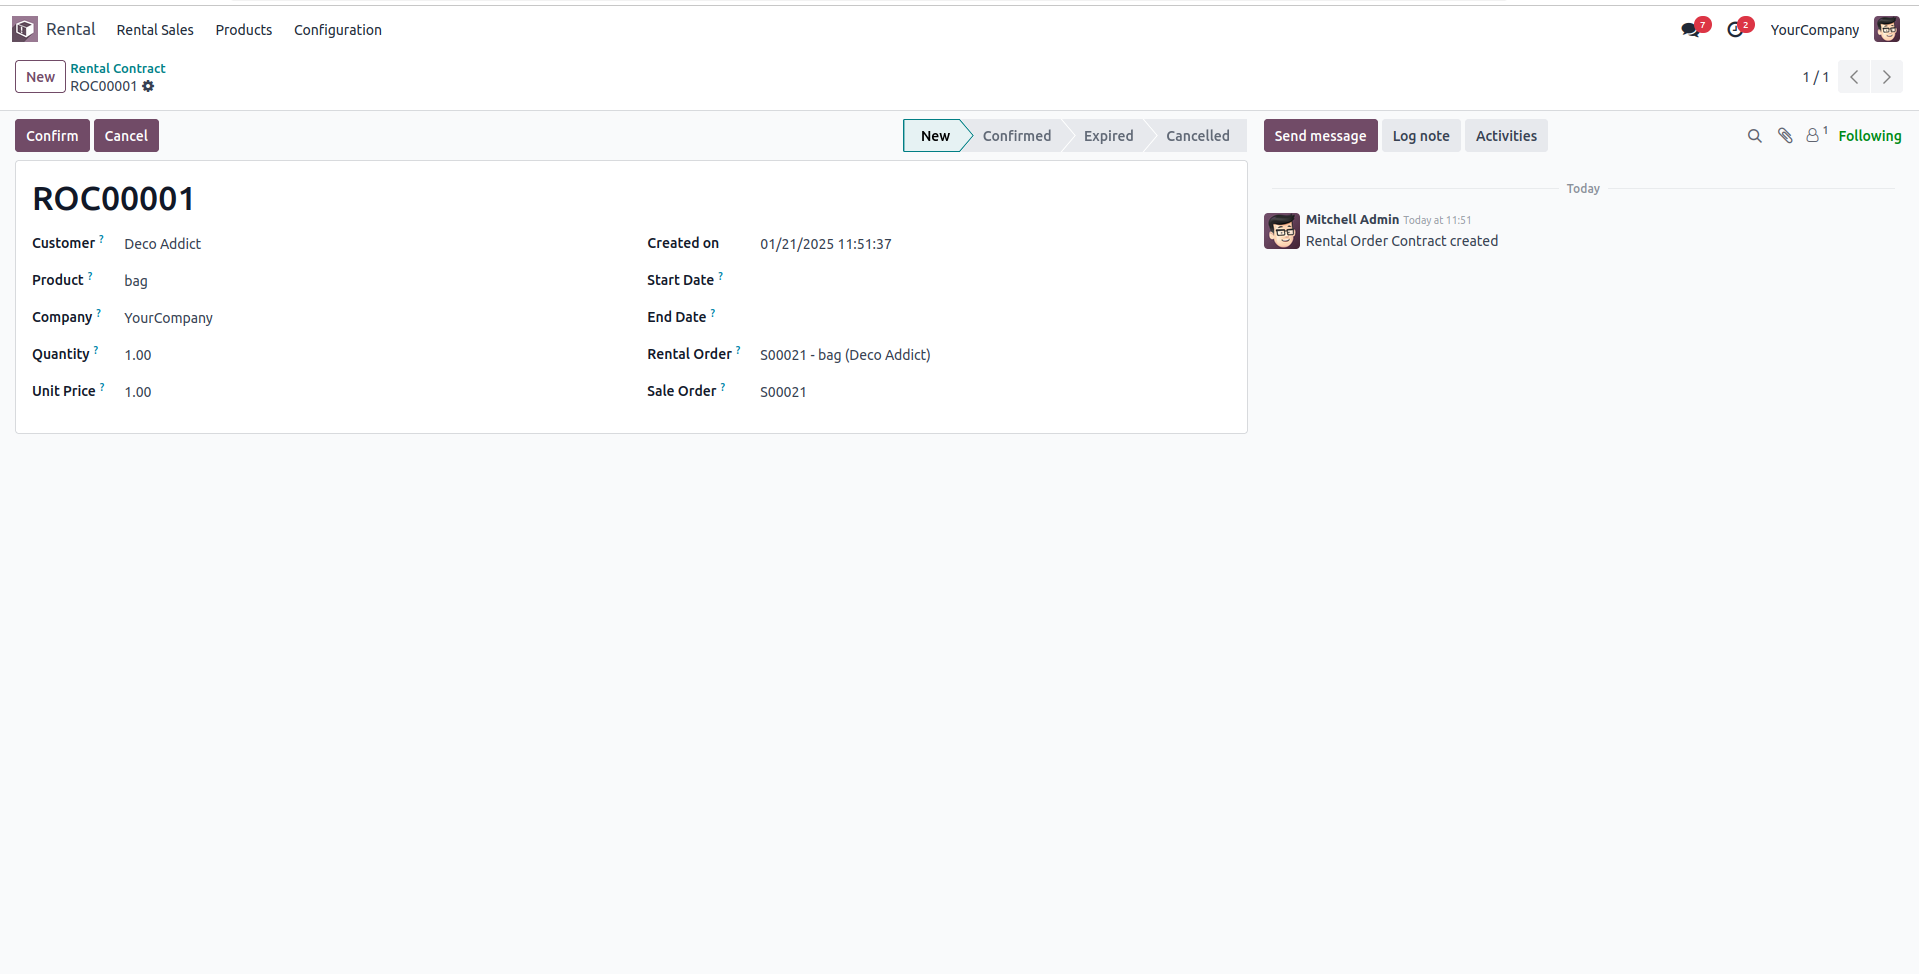Select the Confirmed status stage

click(x=1017, y=136)
